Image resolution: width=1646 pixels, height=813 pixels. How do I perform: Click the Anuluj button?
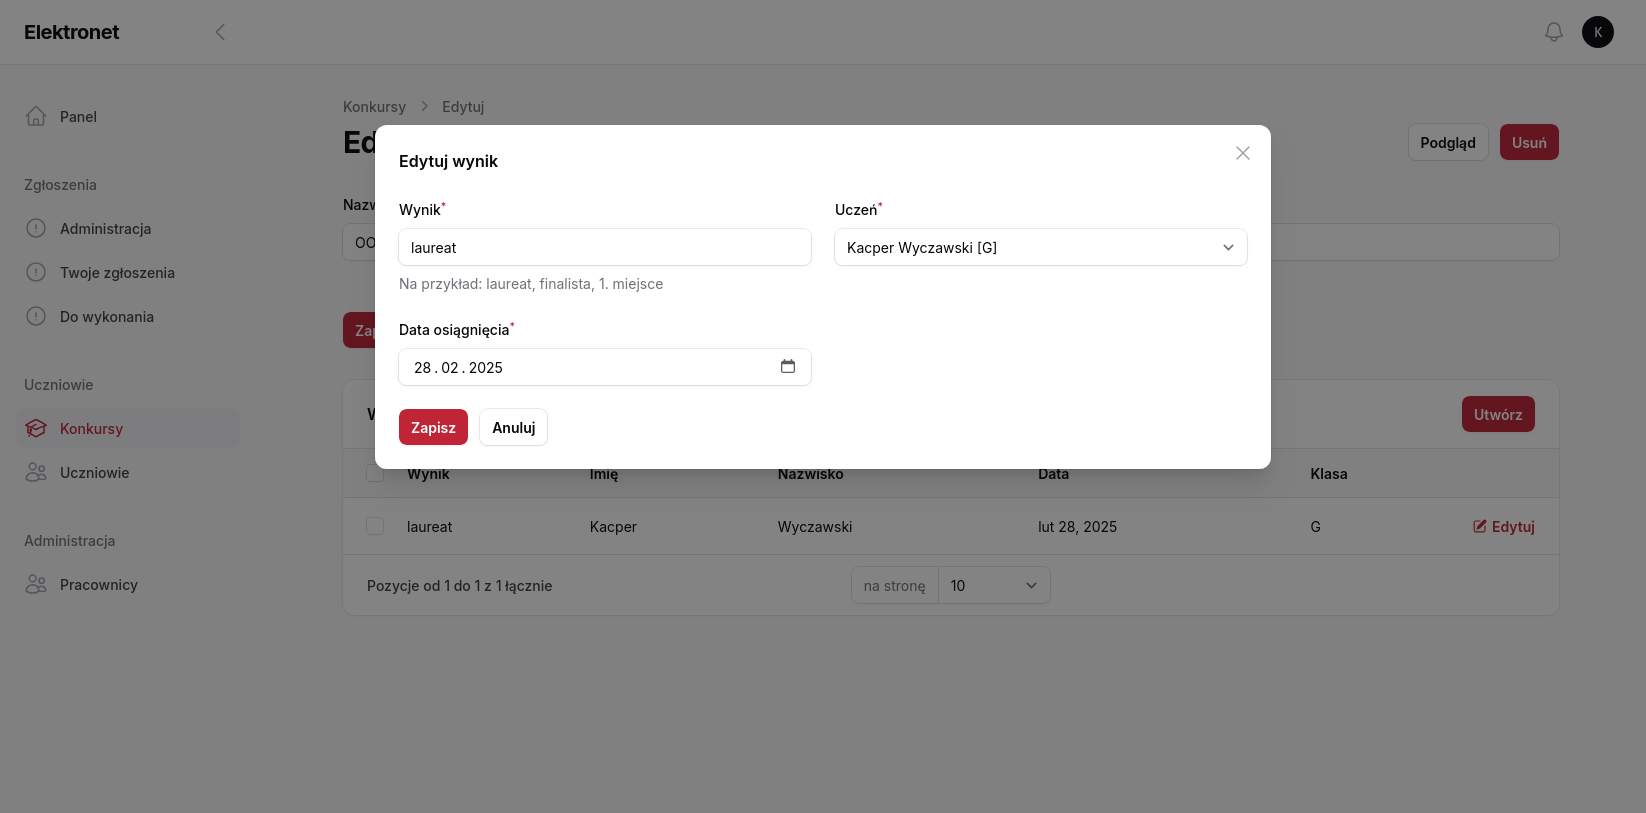click(513, 427)
